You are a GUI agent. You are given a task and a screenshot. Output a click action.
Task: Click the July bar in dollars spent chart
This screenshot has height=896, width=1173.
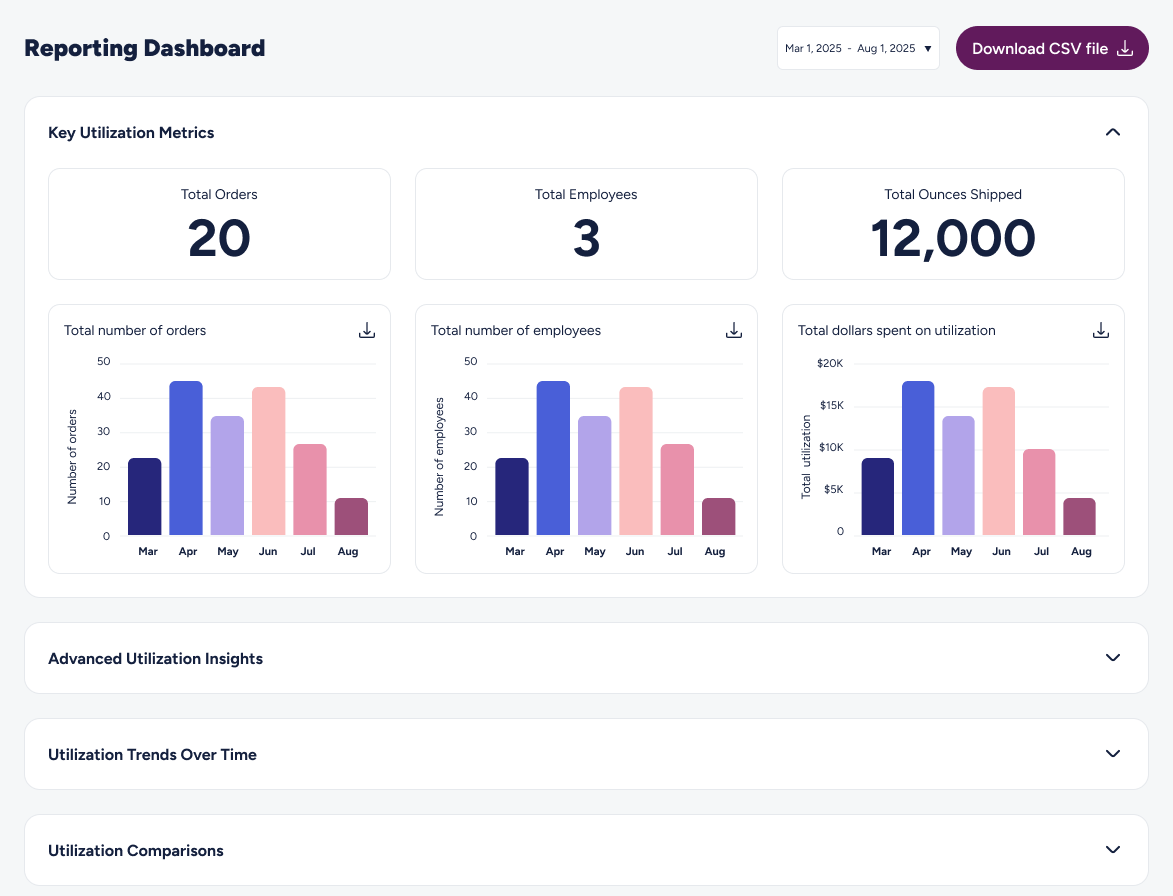[x=1040, y=492]
